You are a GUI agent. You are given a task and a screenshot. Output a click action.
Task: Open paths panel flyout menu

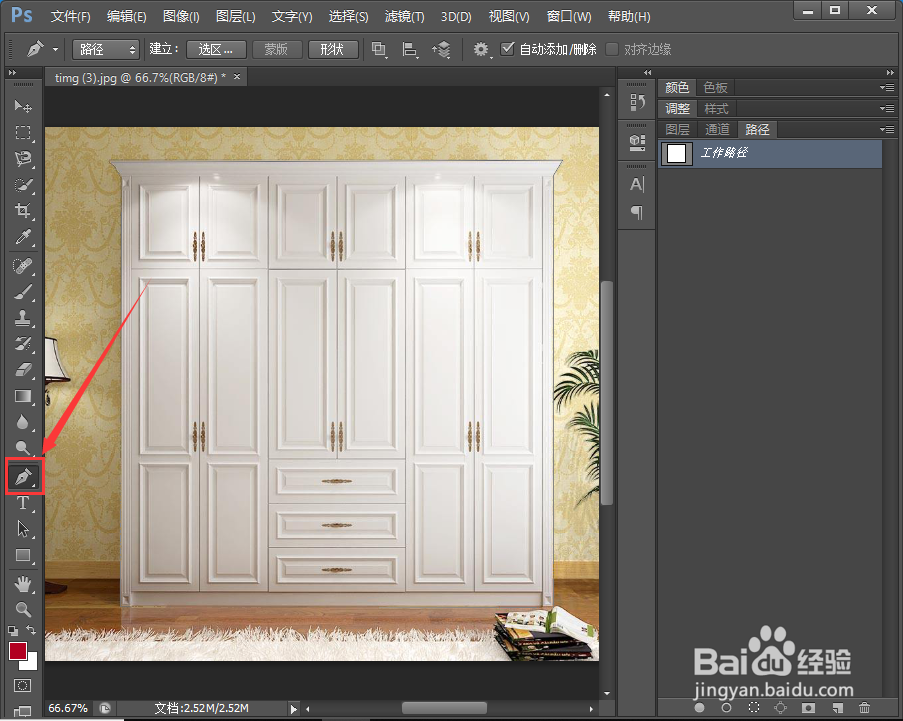[x=887, y=130]
